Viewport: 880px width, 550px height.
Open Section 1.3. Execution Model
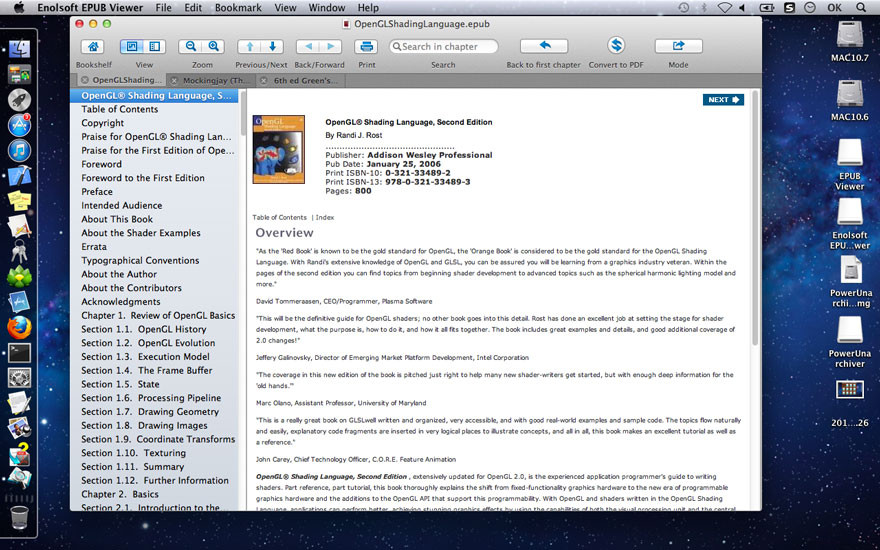(154, 356)
